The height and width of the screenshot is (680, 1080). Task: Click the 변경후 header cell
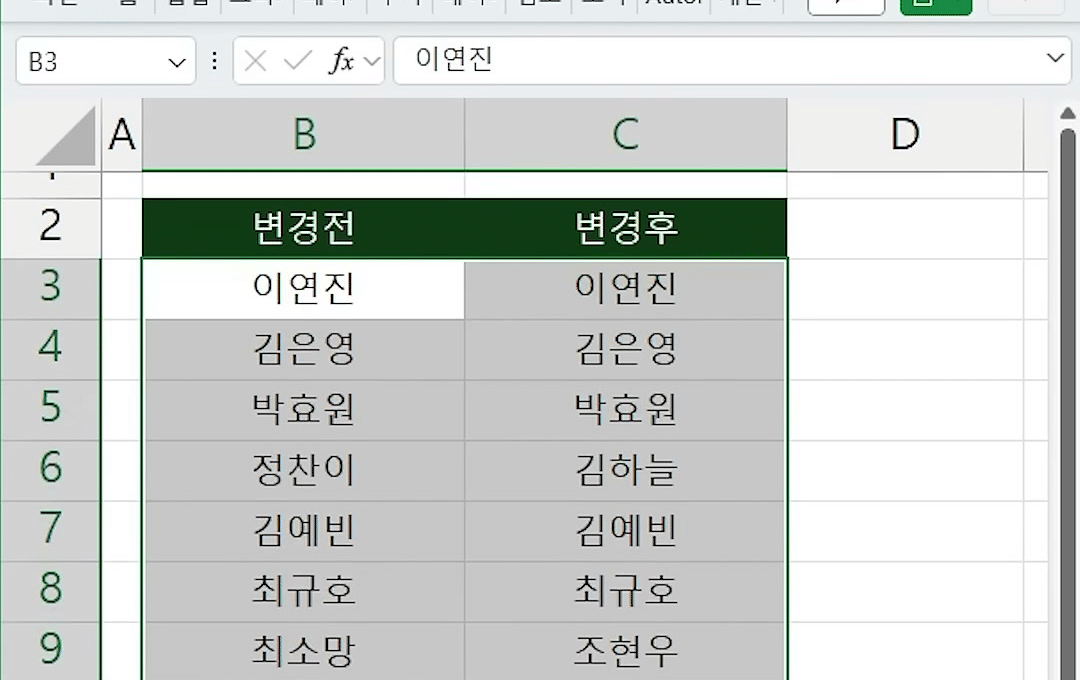coord(625,229)
